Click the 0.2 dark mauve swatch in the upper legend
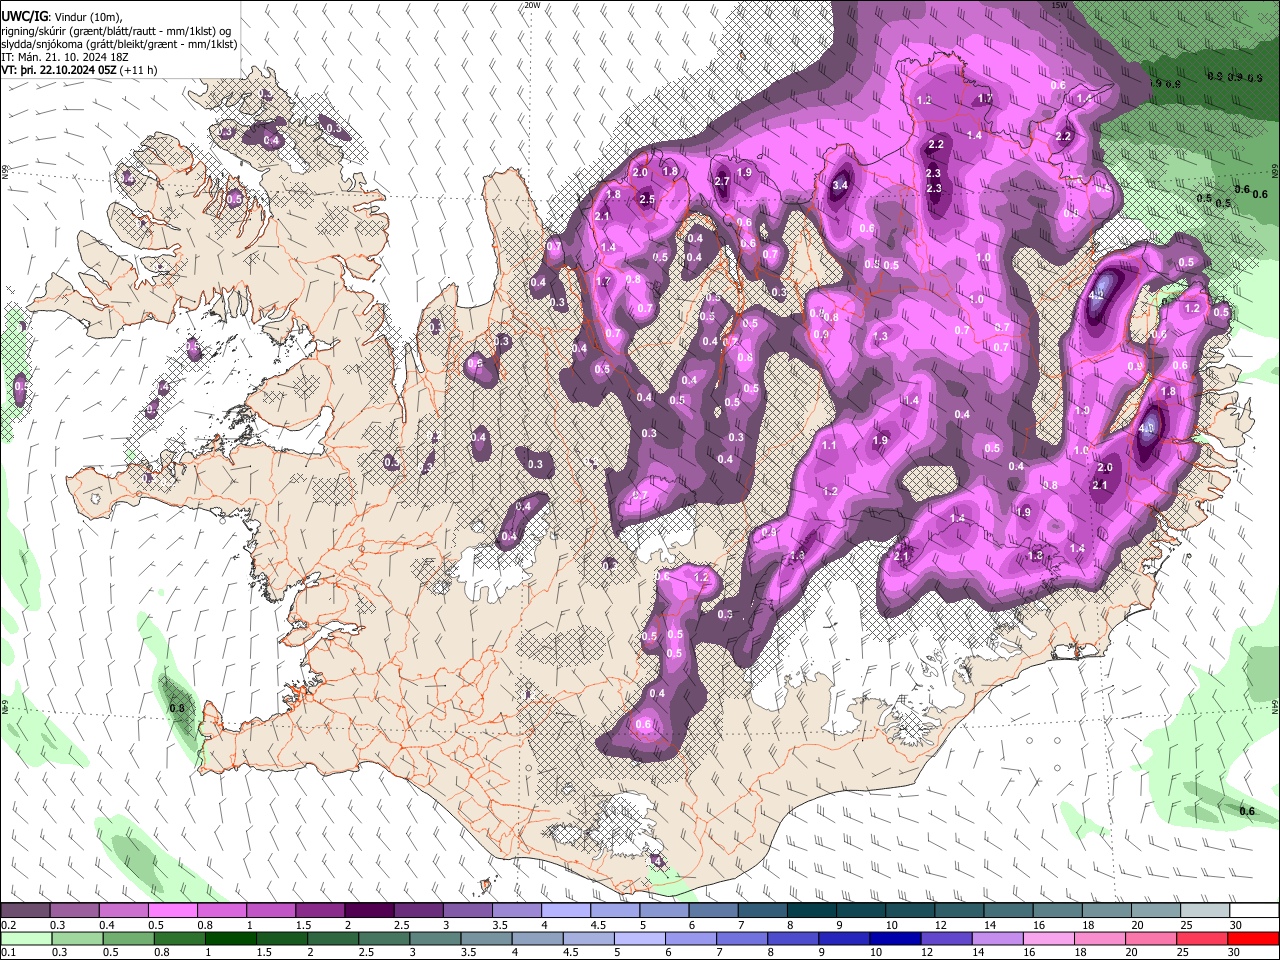 [x=25, y=911]
